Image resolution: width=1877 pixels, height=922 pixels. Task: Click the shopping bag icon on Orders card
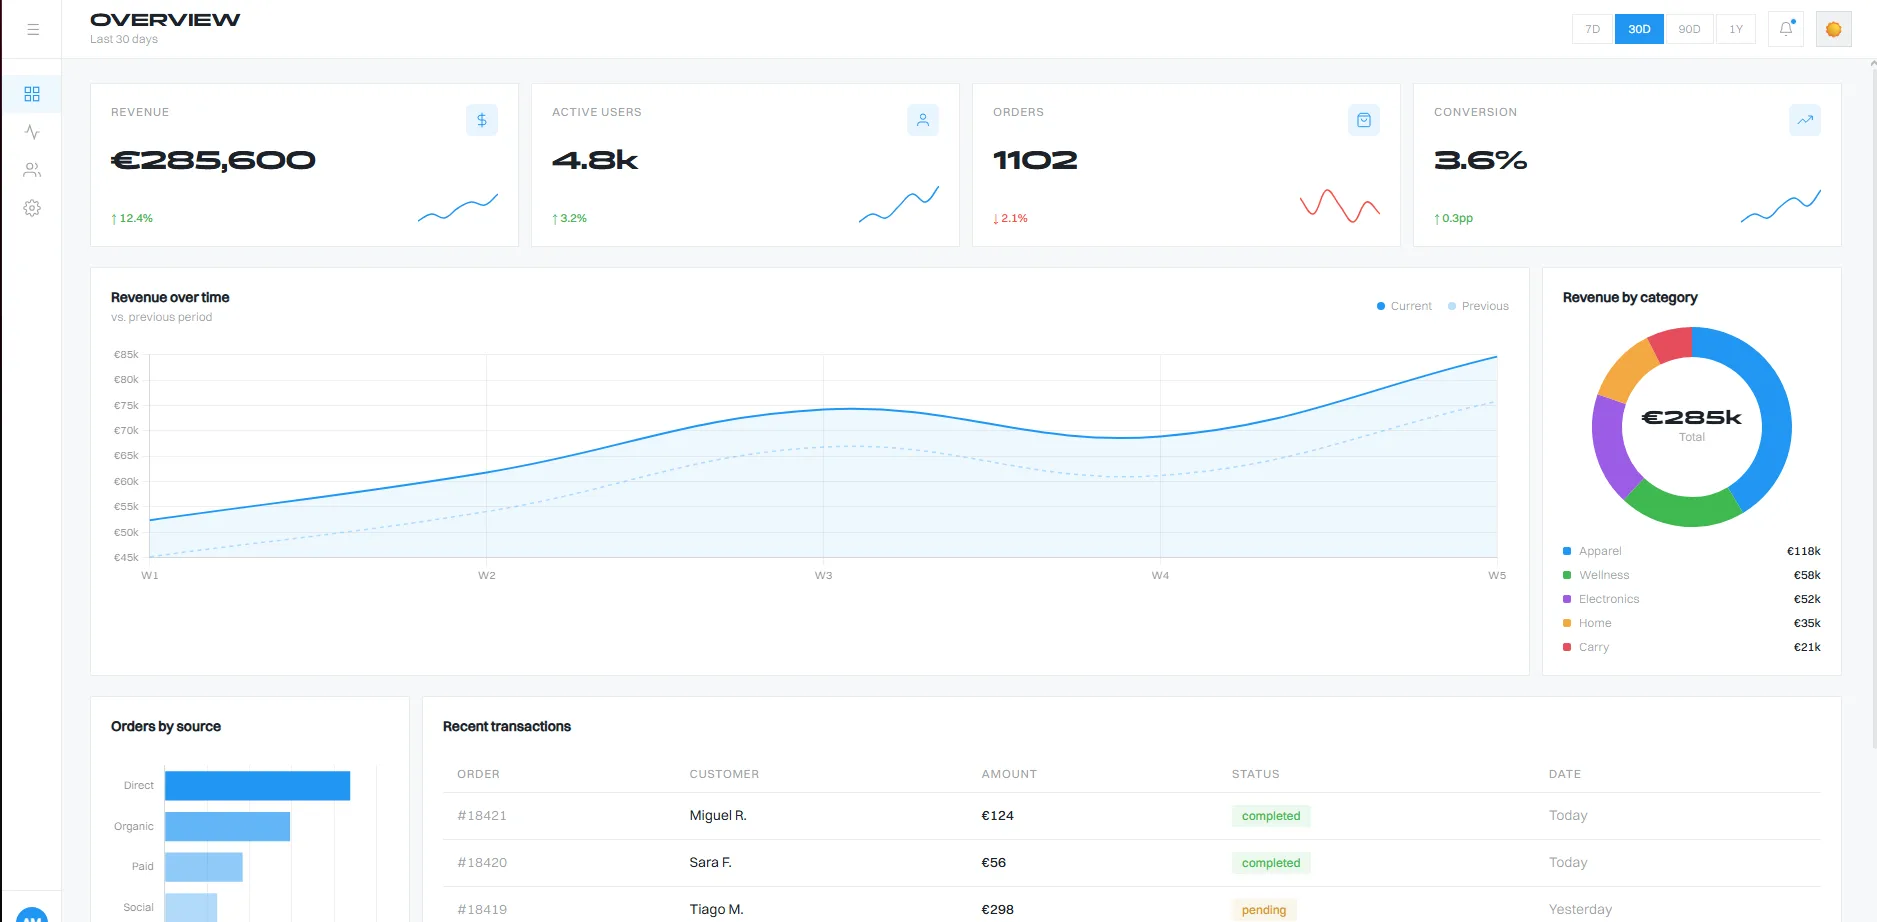pyautogui.click(x=1364, y=120)
